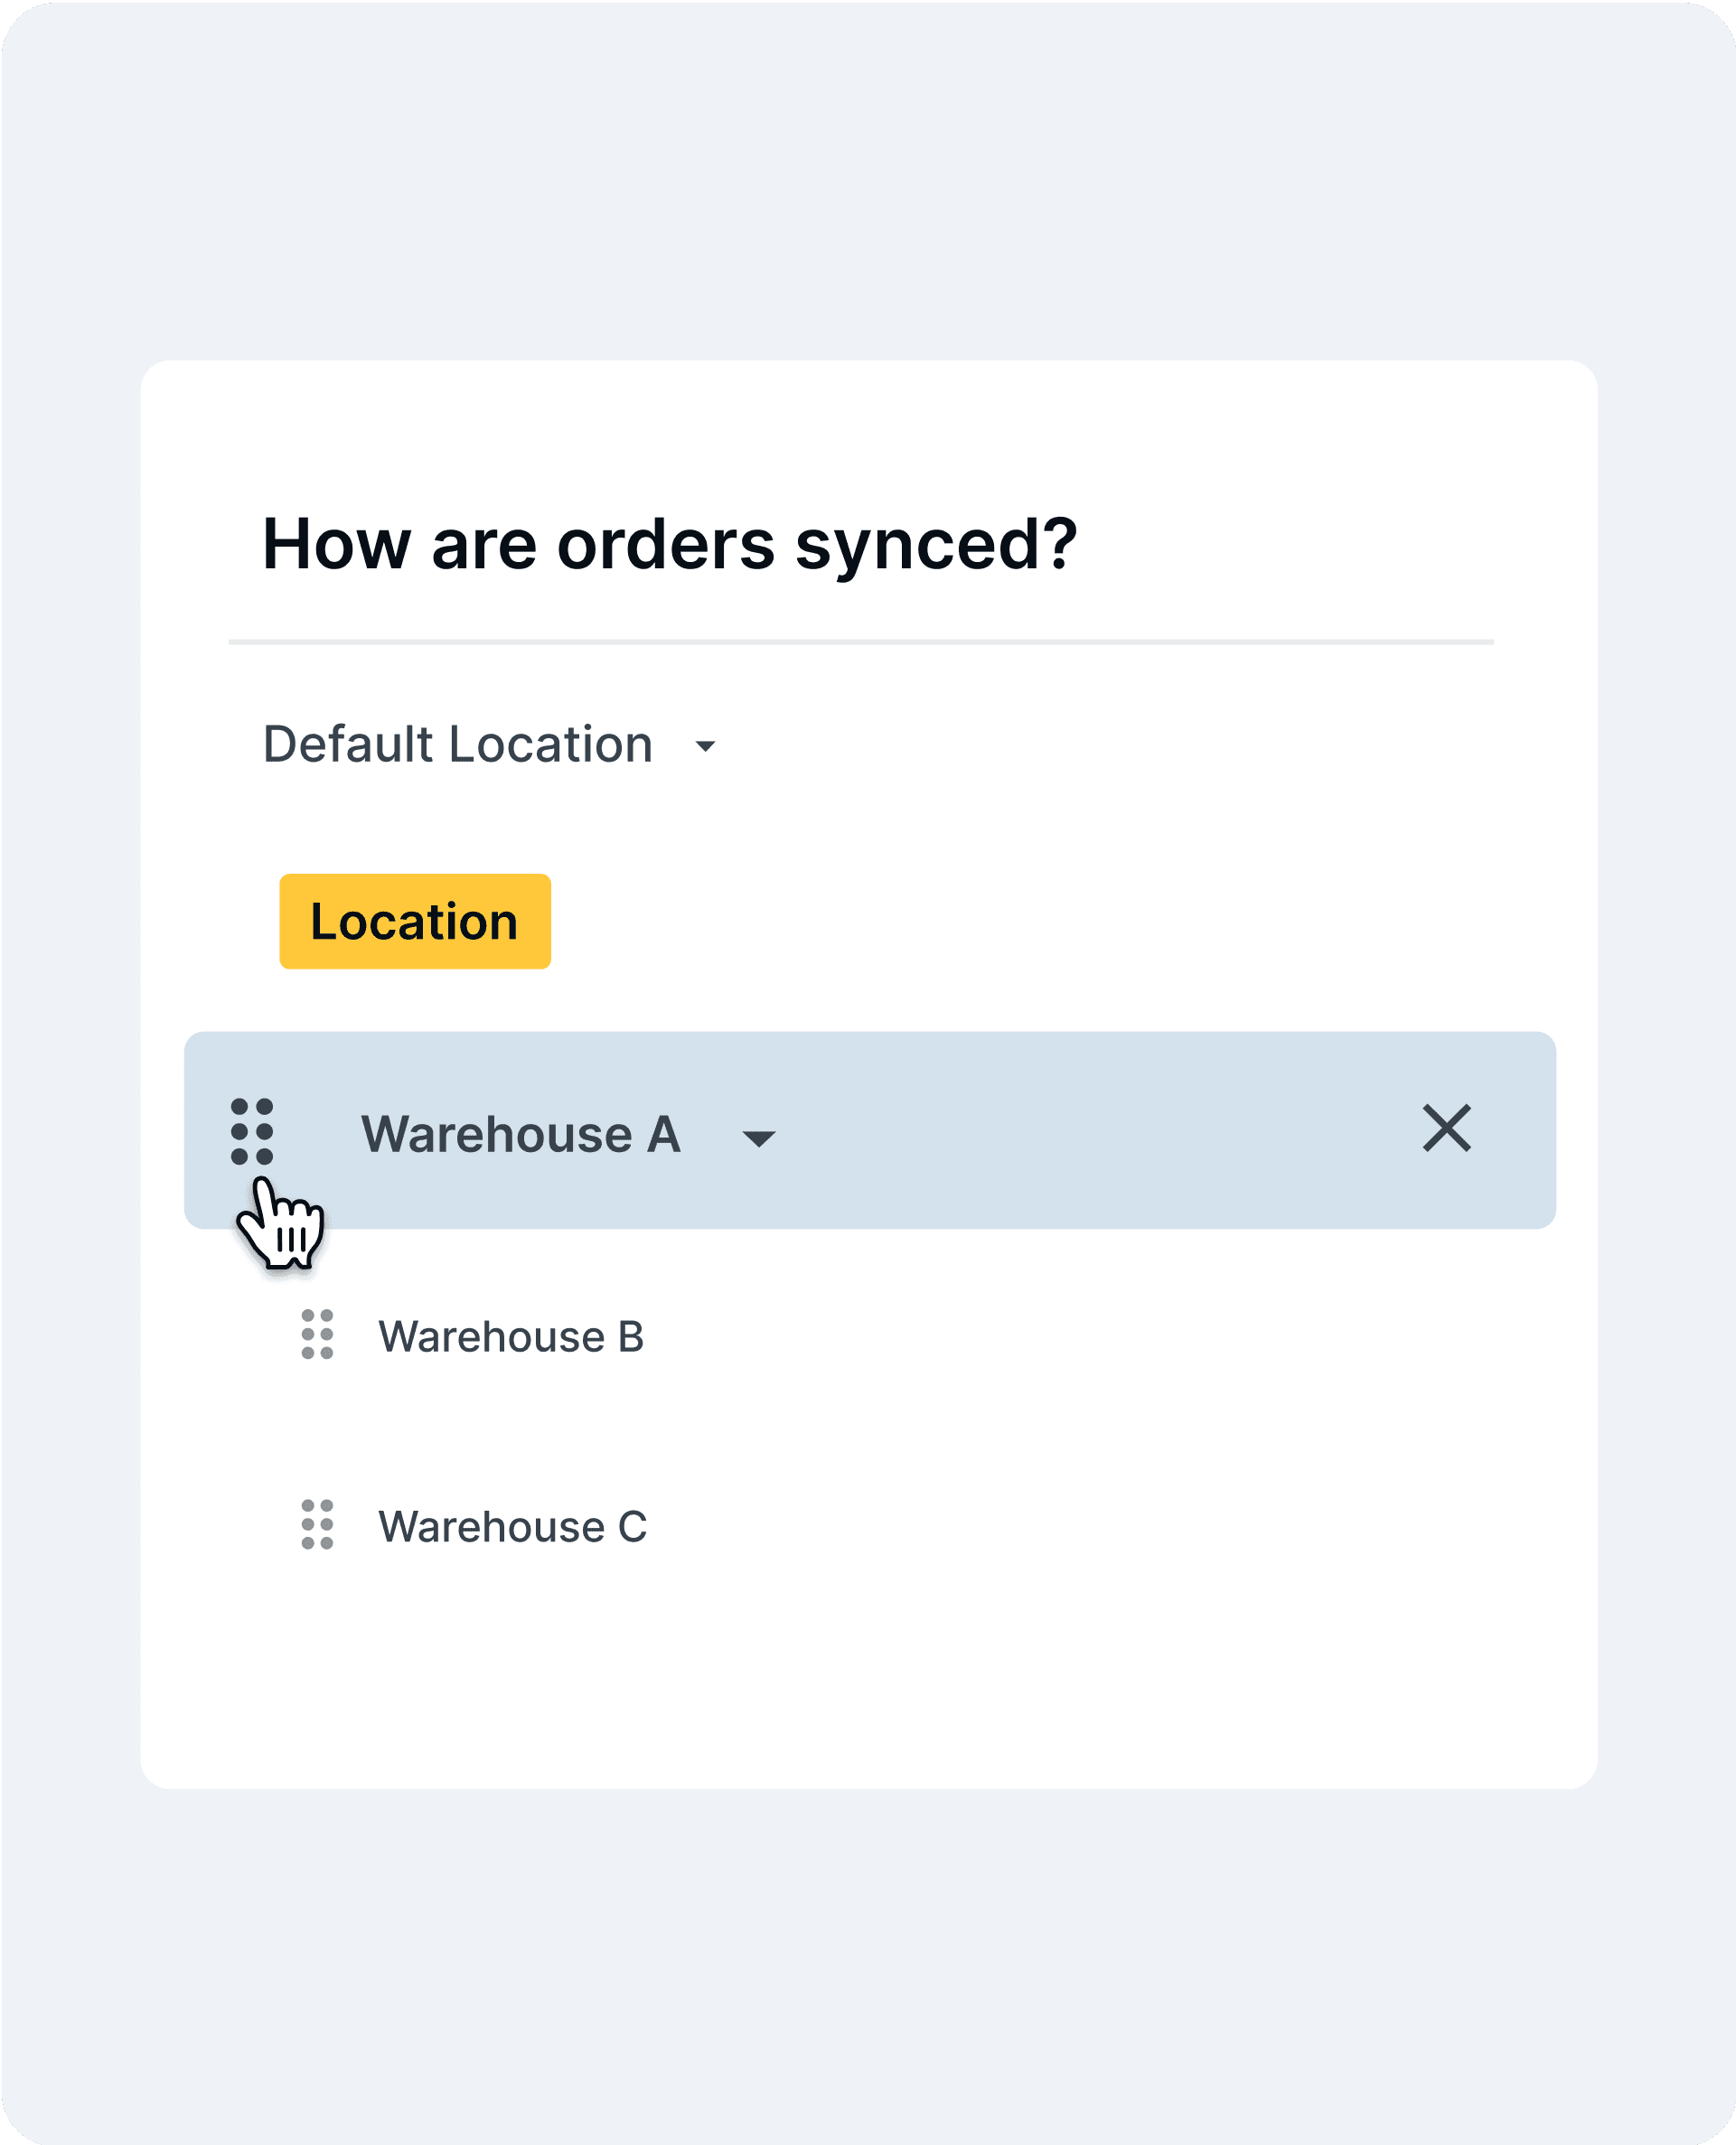Expand the Warehouse A dropdown arrow
The height and width of the screenshot is (2145, 1736).
click(x=759, y=1138)
